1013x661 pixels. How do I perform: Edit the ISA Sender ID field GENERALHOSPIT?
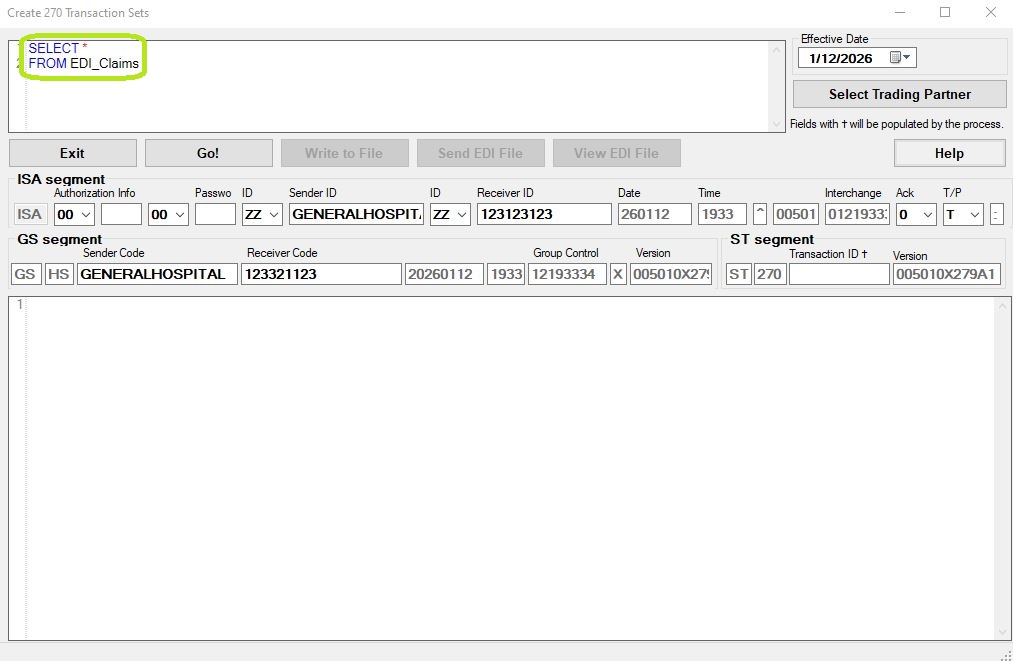coord(356,215)
